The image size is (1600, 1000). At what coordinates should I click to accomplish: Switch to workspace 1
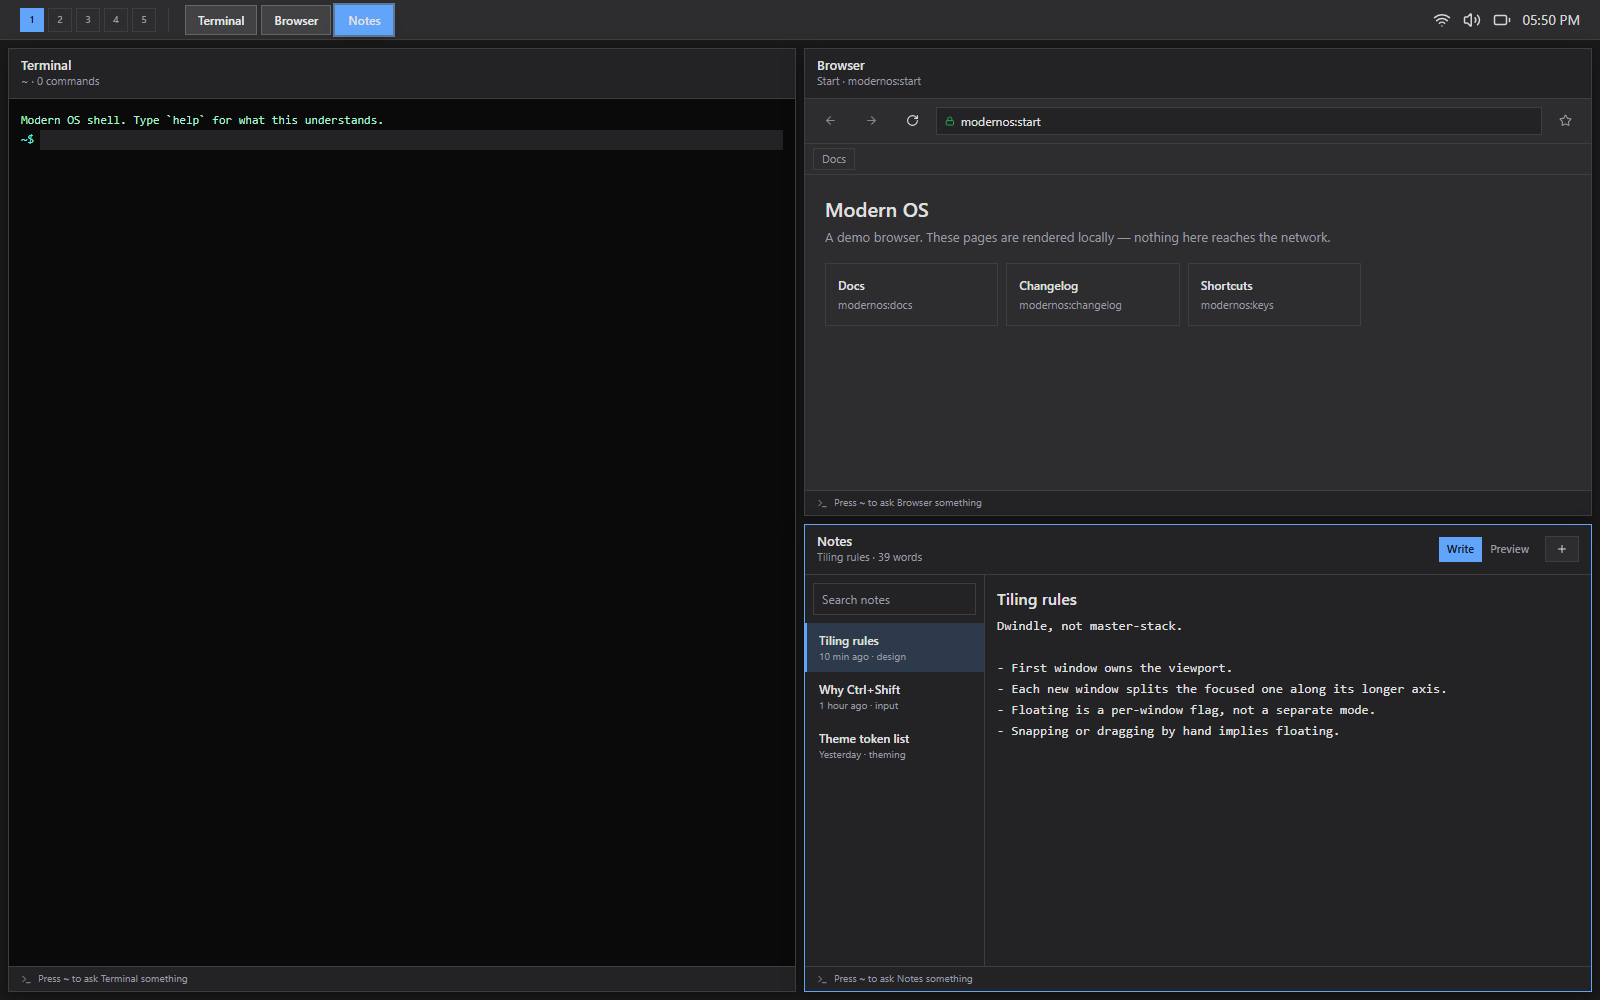point(32,20)
